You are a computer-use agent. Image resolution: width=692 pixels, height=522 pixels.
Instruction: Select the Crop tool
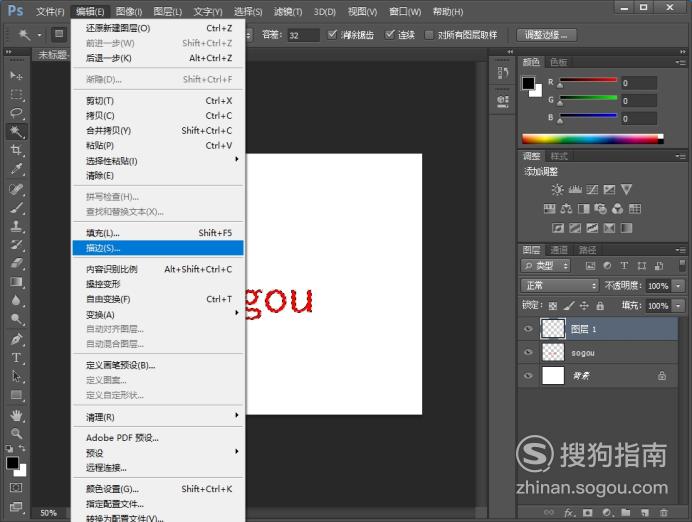point(16,150)
